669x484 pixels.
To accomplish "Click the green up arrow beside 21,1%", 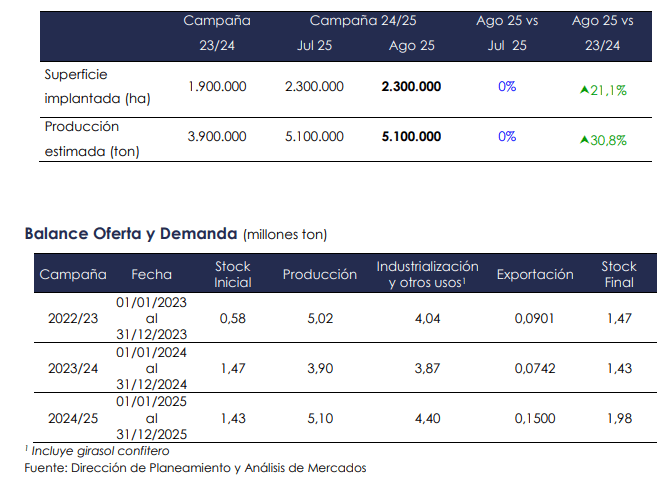I will coord(584,90).
